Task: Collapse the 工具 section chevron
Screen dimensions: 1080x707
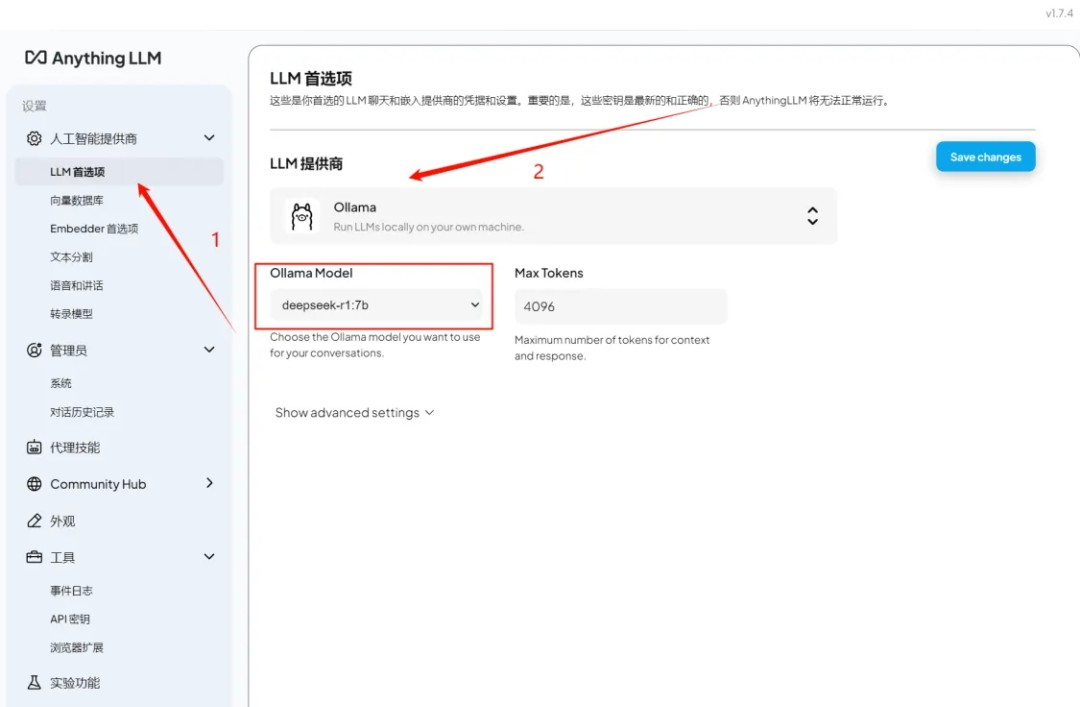Action: (209, 556)
